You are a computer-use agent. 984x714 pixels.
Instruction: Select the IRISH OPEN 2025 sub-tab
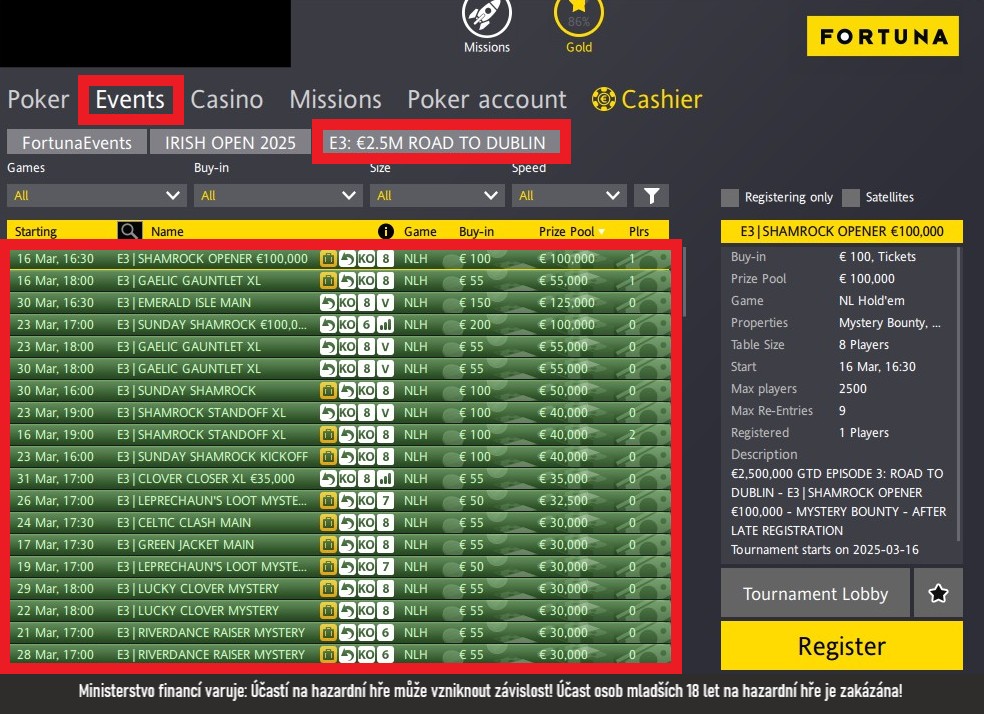[230, 142]
